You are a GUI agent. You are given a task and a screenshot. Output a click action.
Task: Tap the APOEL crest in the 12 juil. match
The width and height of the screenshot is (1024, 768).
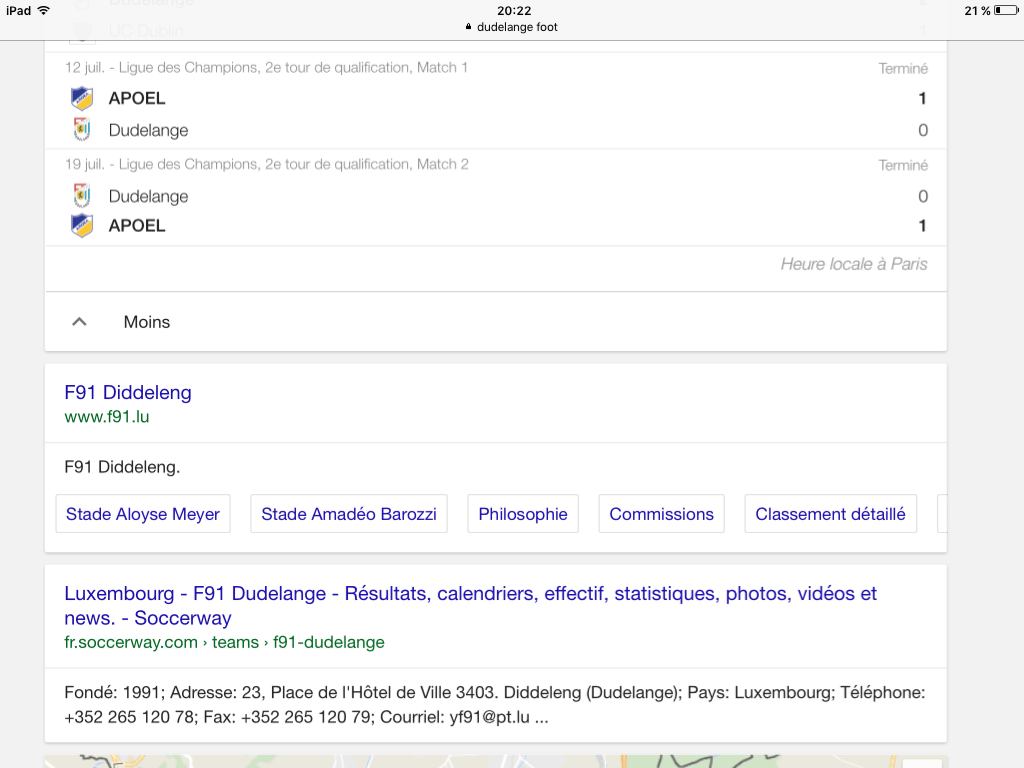tap(81, 98)
